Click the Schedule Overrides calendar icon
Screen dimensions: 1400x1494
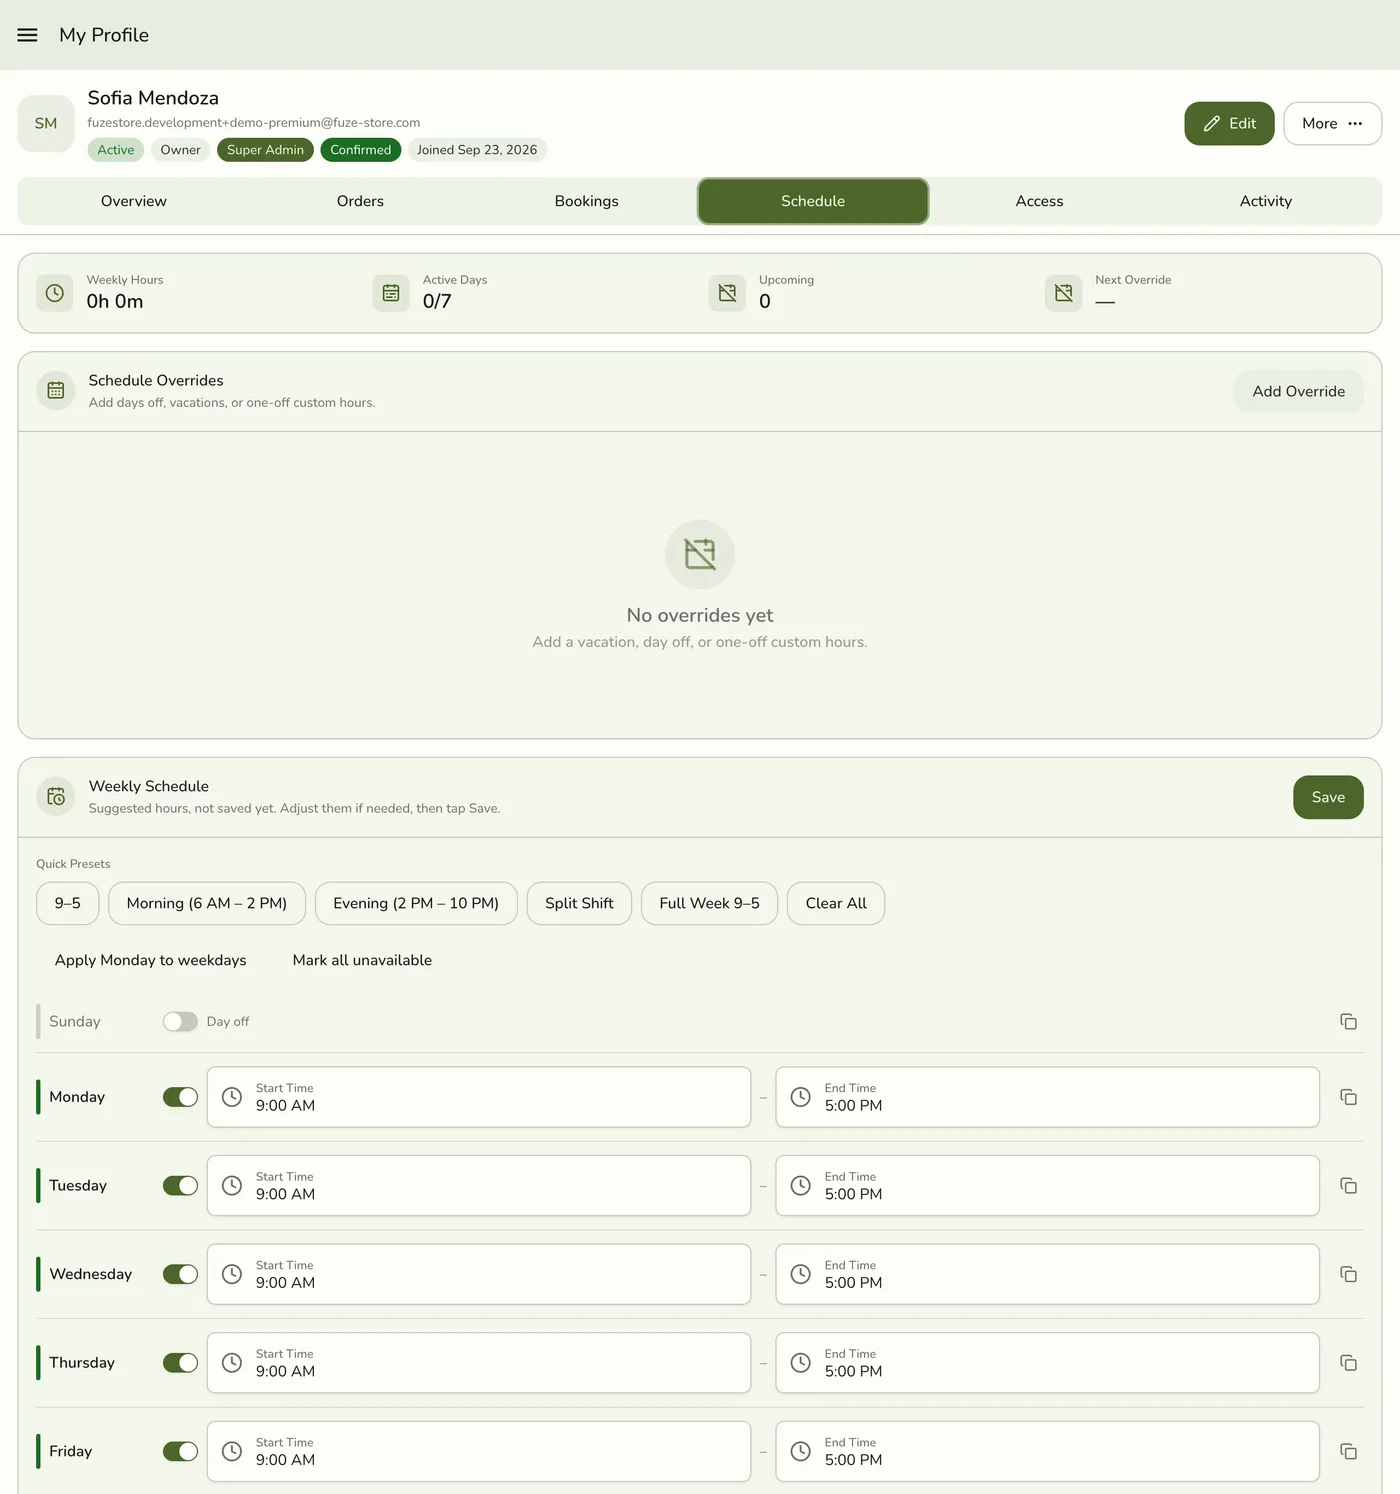pos(56,391)
